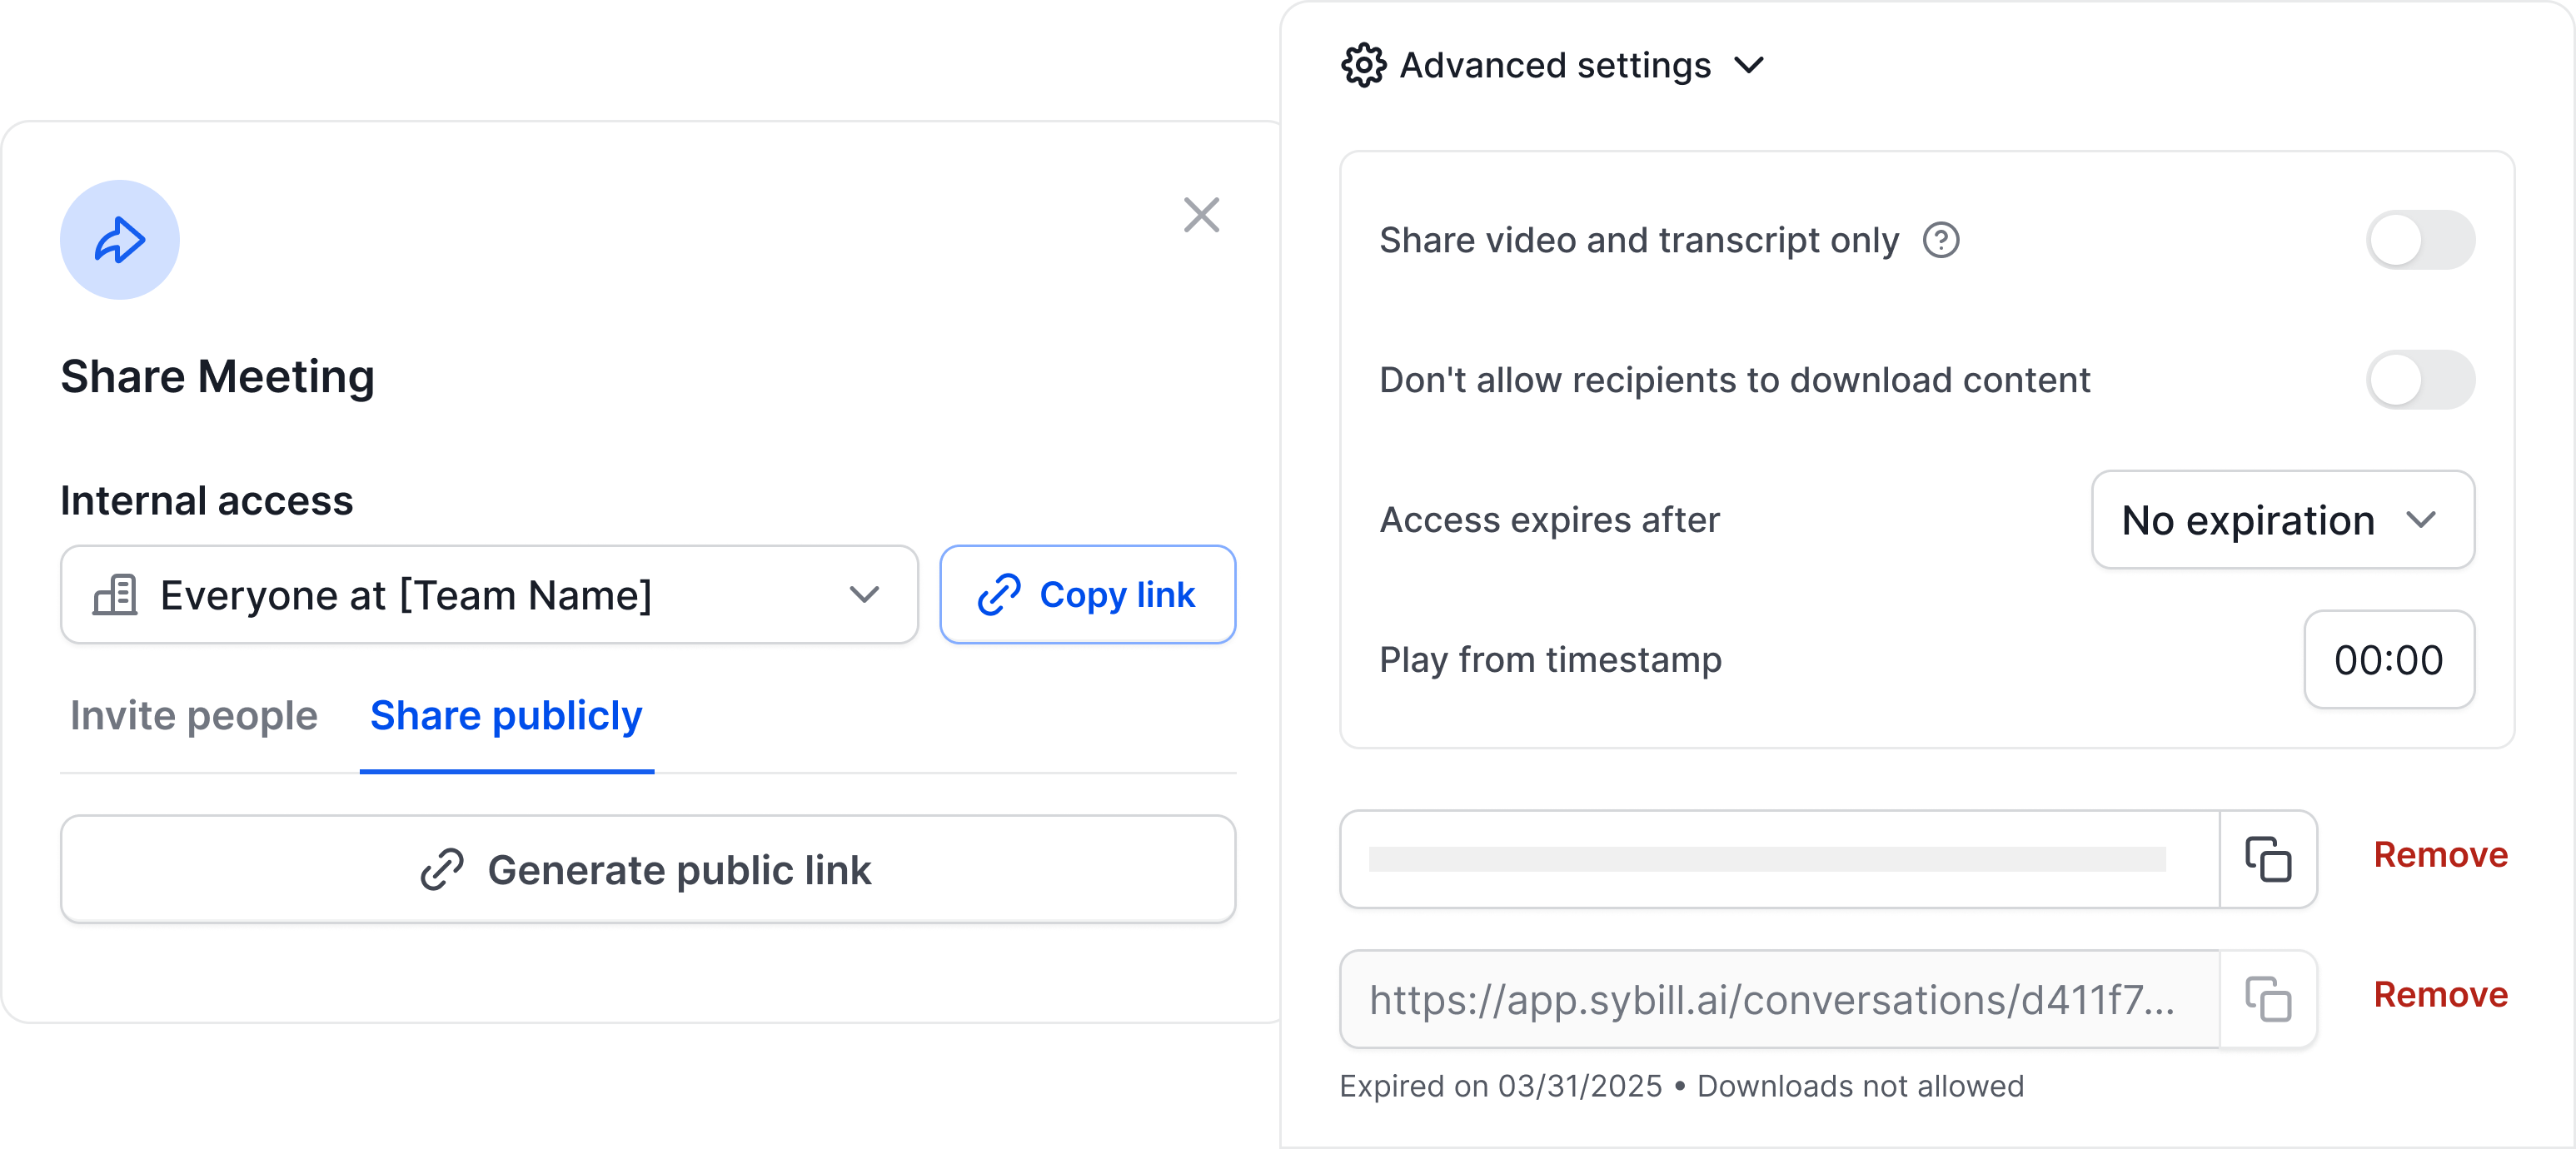This screenshot has height=1149, width=2576.
Task: Open the No expiration dropdown
Action: coord(2281,520)
